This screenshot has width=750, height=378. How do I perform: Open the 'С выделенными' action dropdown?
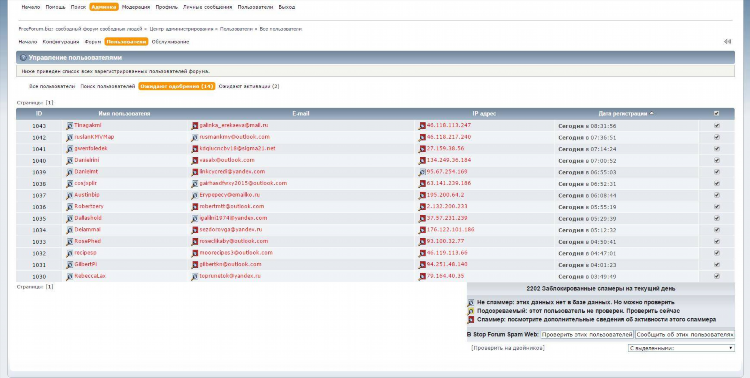click(681, 348)
